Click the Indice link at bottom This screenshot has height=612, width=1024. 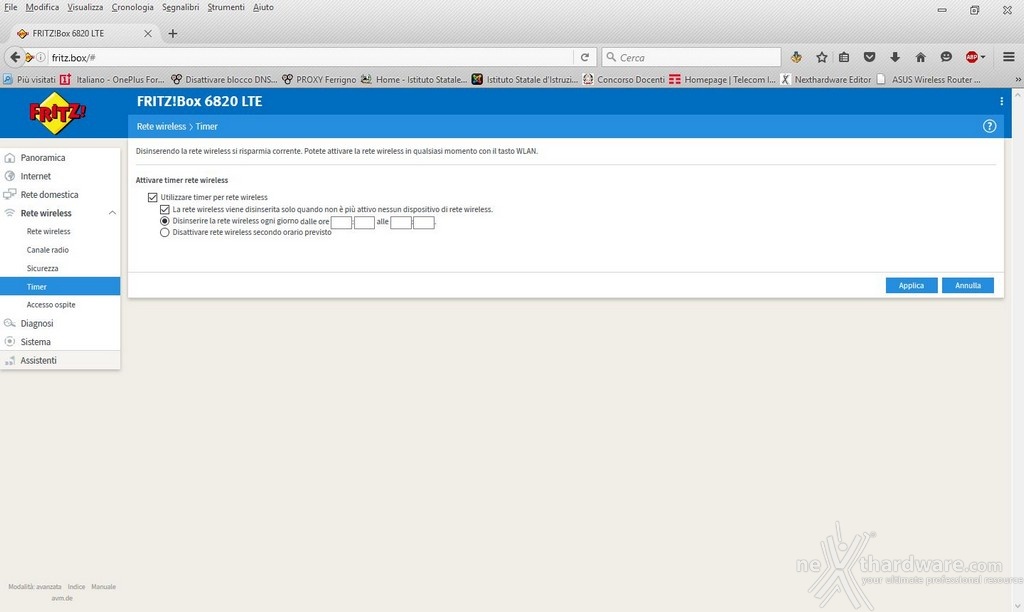pos(76,587)
